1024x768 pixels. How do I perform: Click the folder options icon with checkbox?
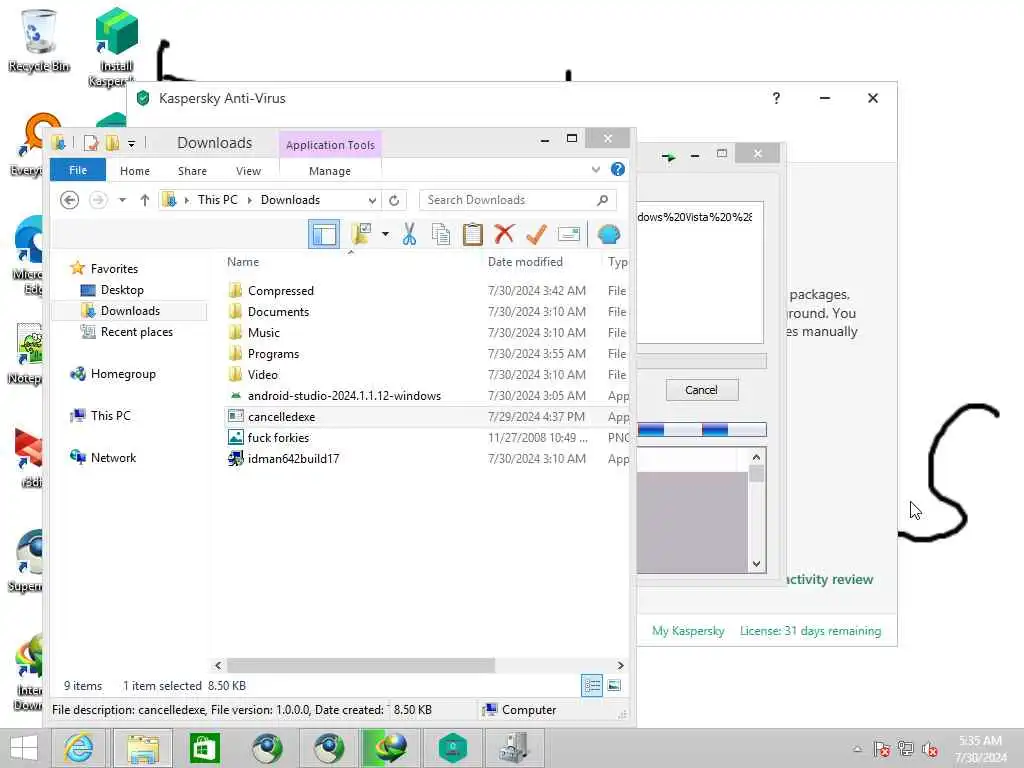click(x=360, y=234)
